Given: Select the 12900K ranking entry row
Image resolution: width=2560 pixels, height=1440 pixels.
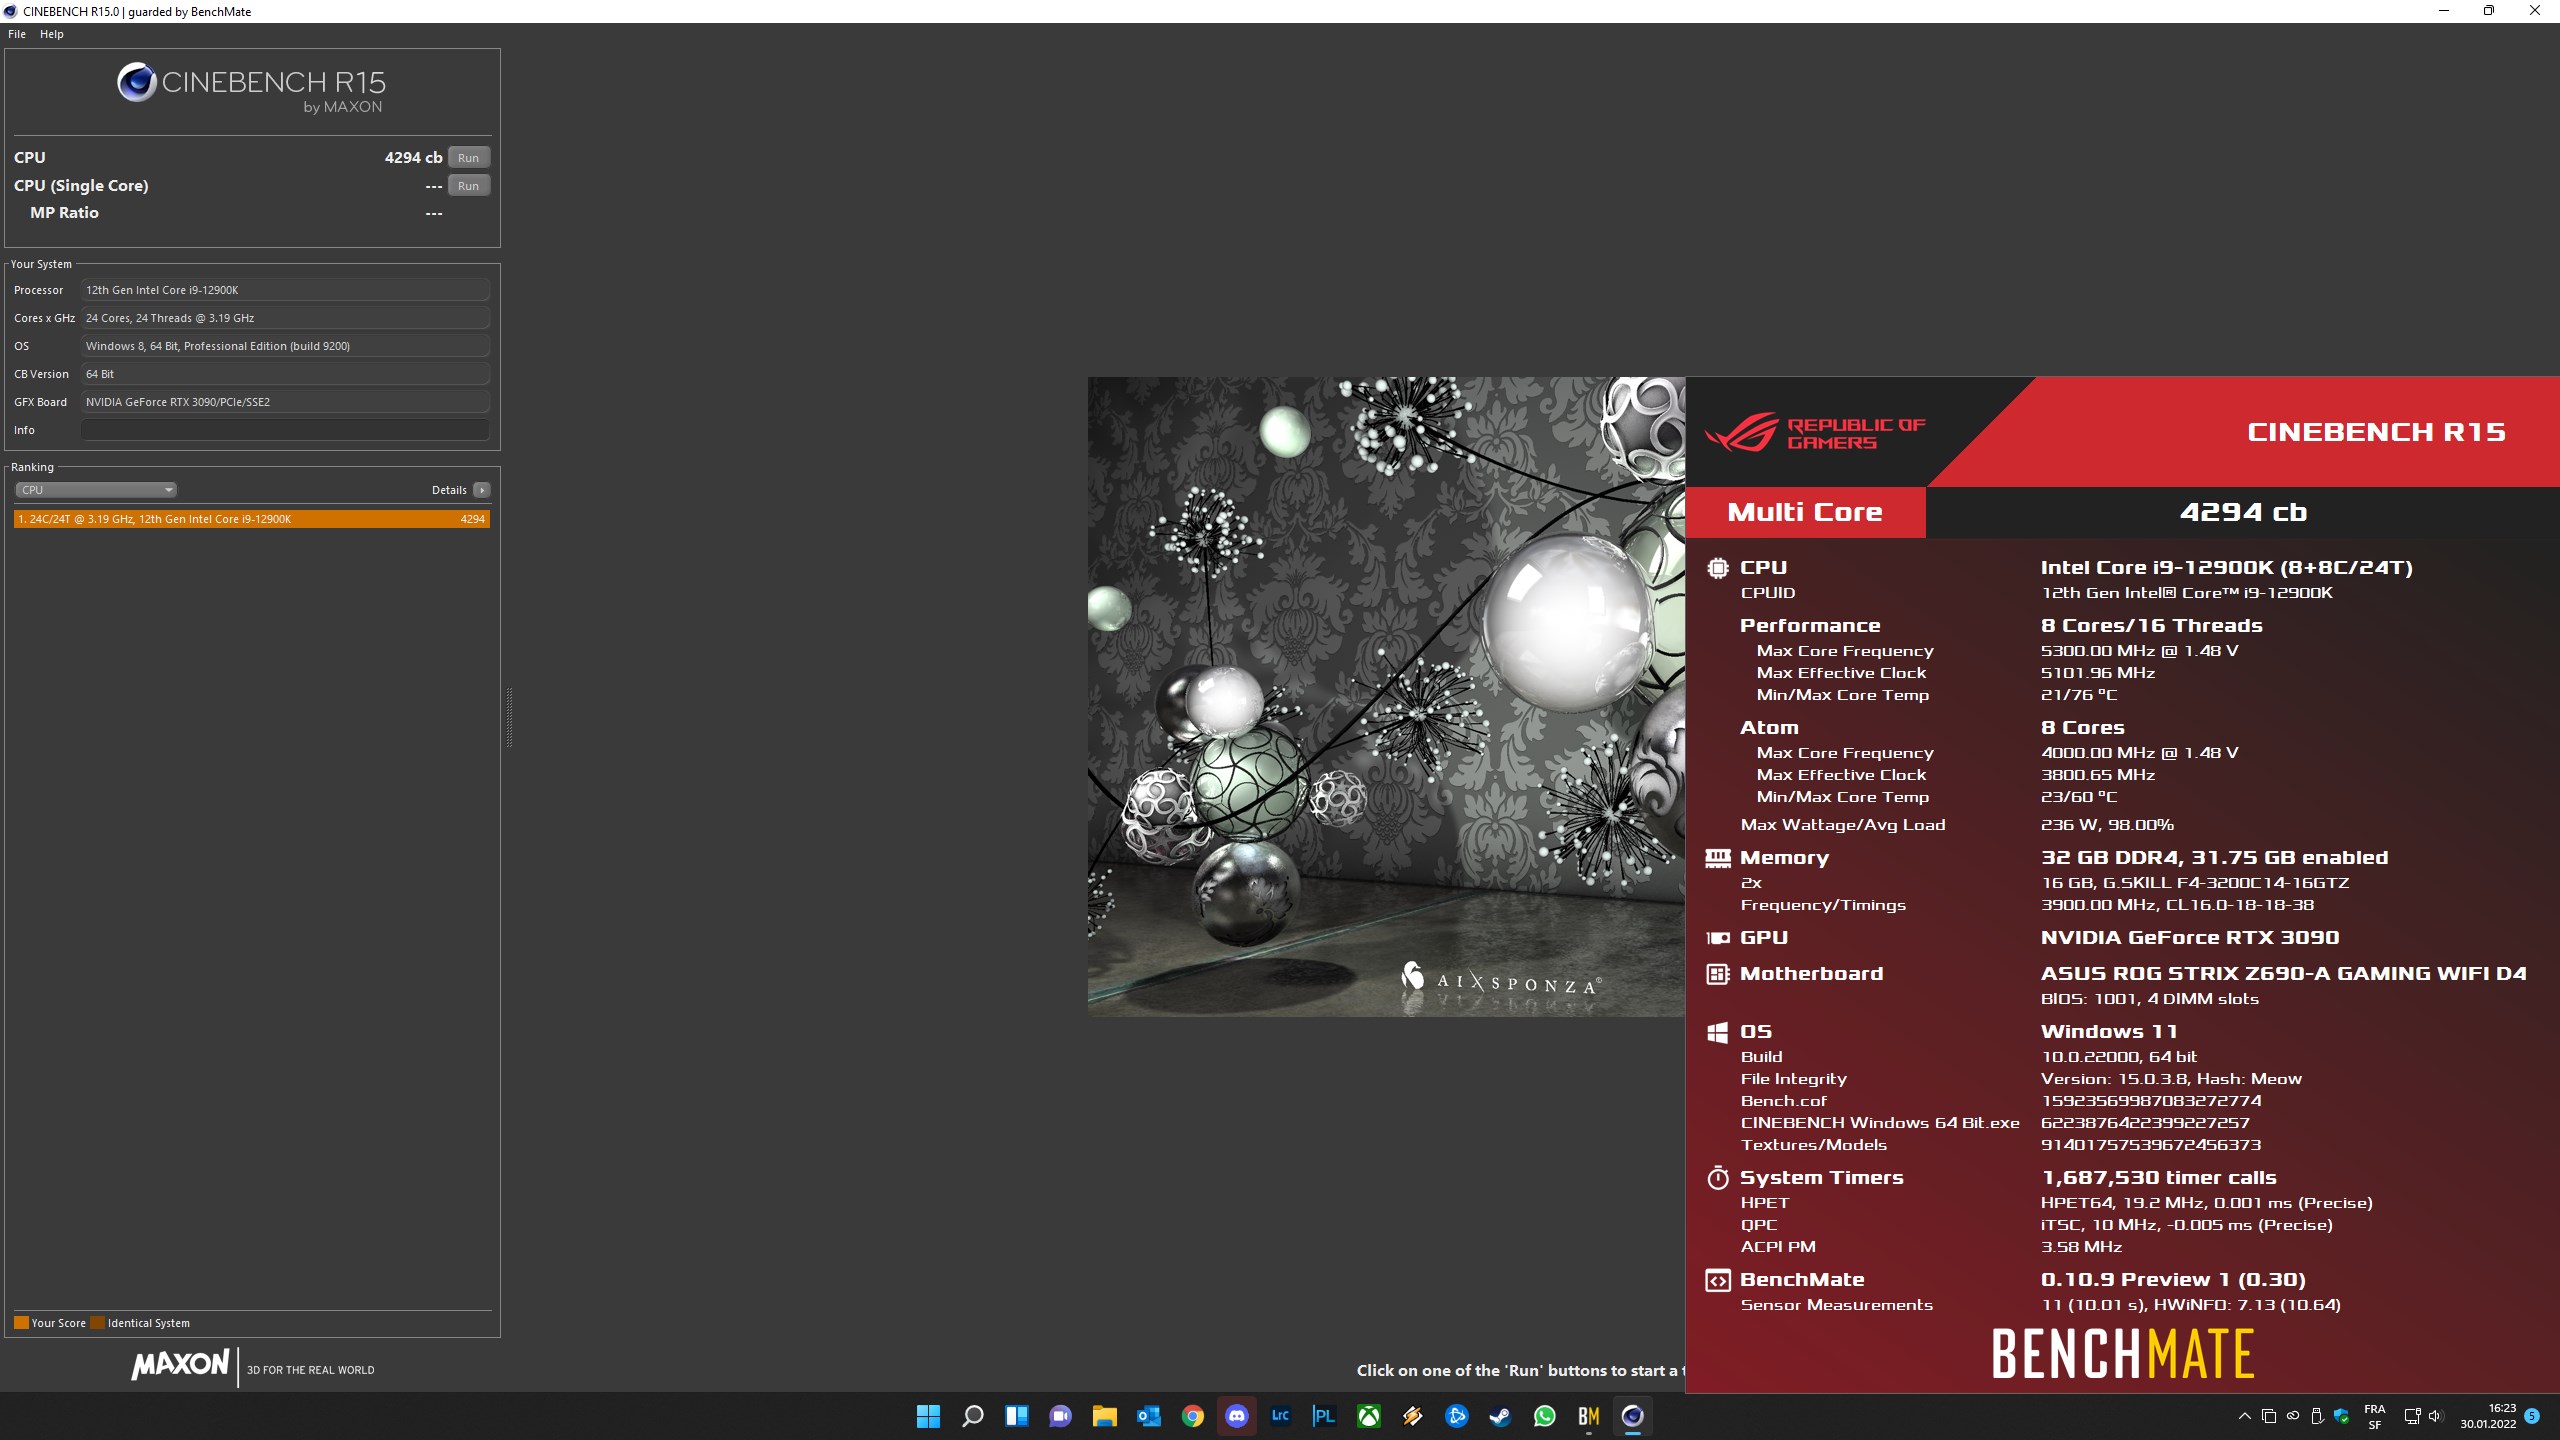Looking at the screenshot, I should point(252,519).
